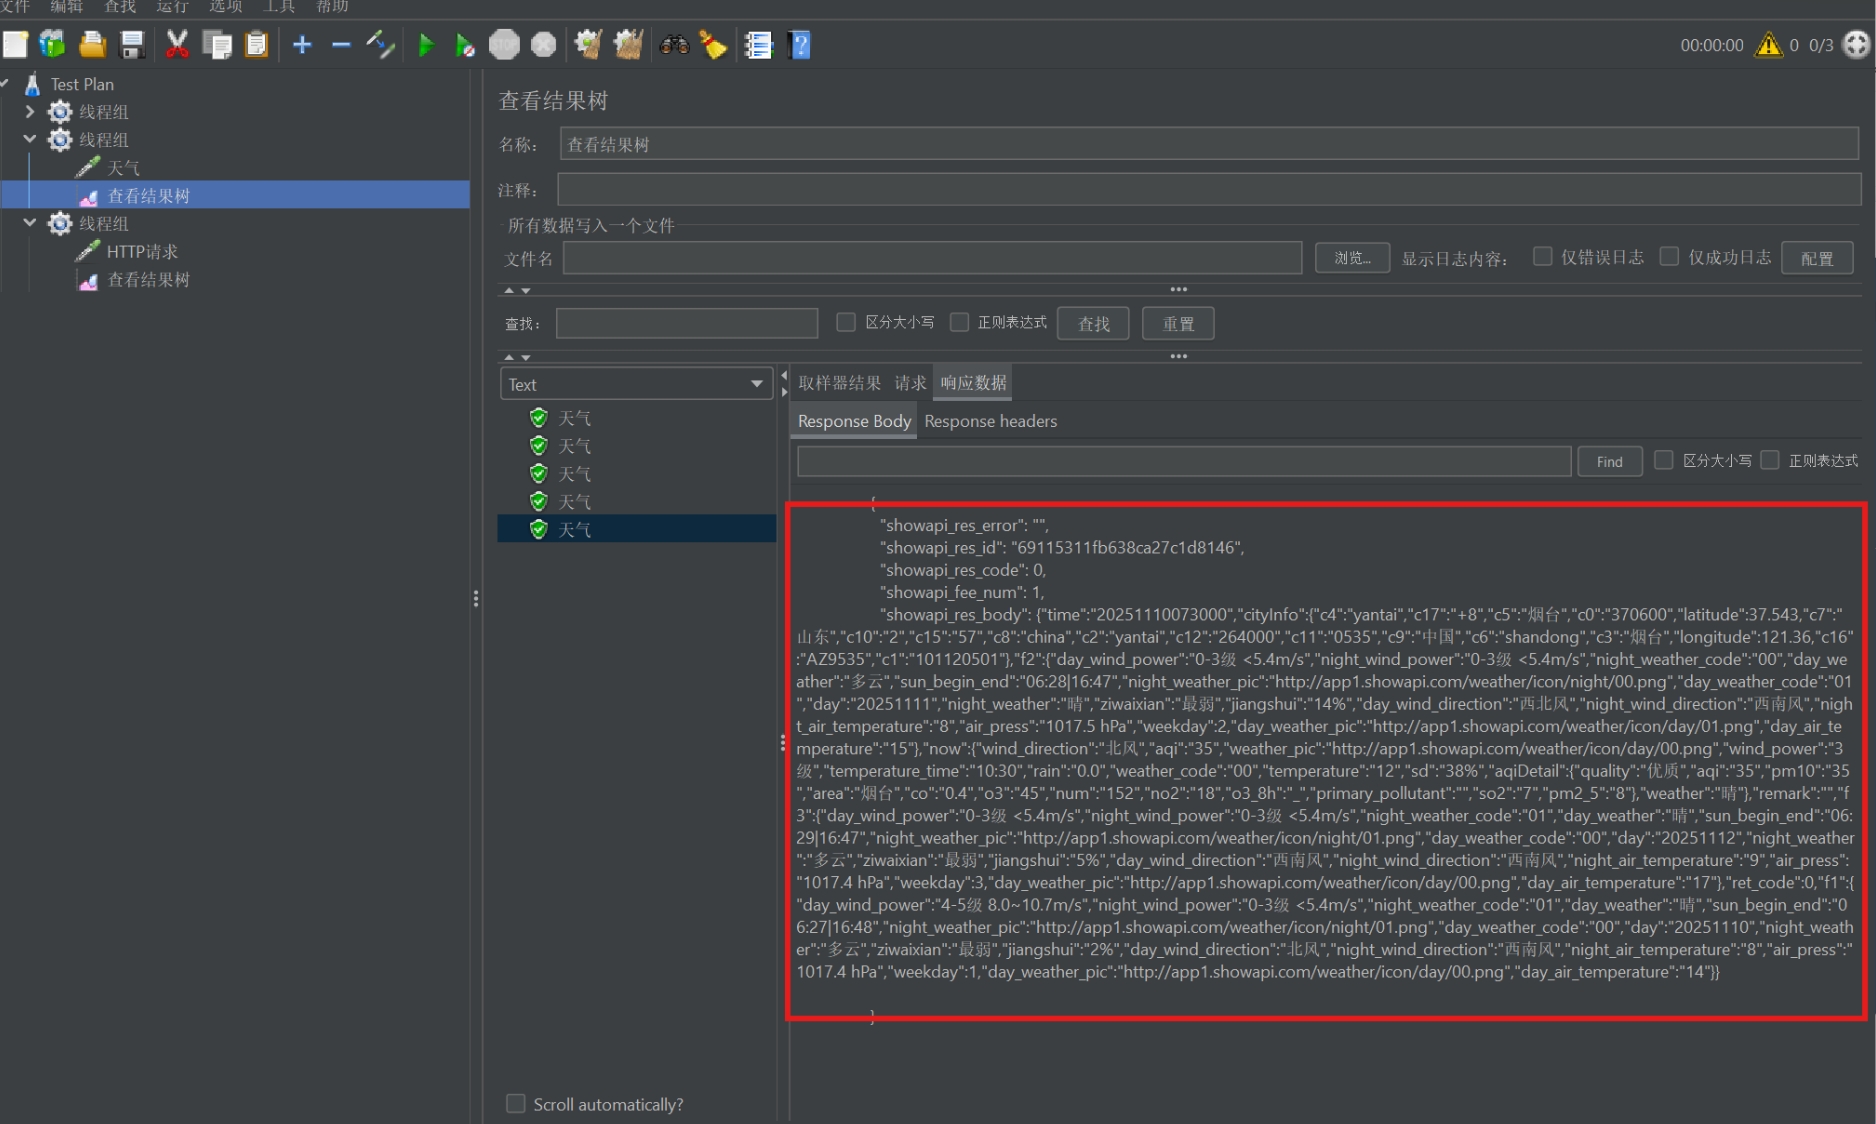The width and height of the screenshot is (1876, 1124).
Task: Click the blue plus Expand All icon
Action: pos(302,45)
